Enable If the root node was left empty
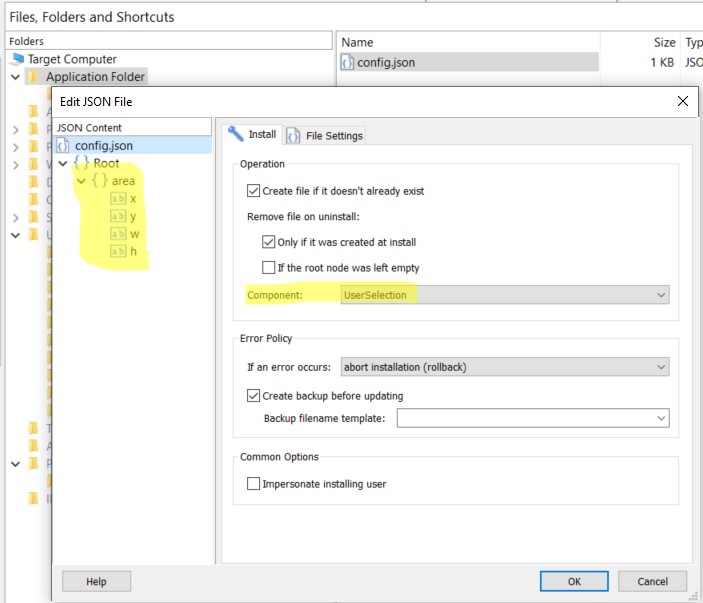The width and height of the screenshot is (703, 603). tap(268, 268)
